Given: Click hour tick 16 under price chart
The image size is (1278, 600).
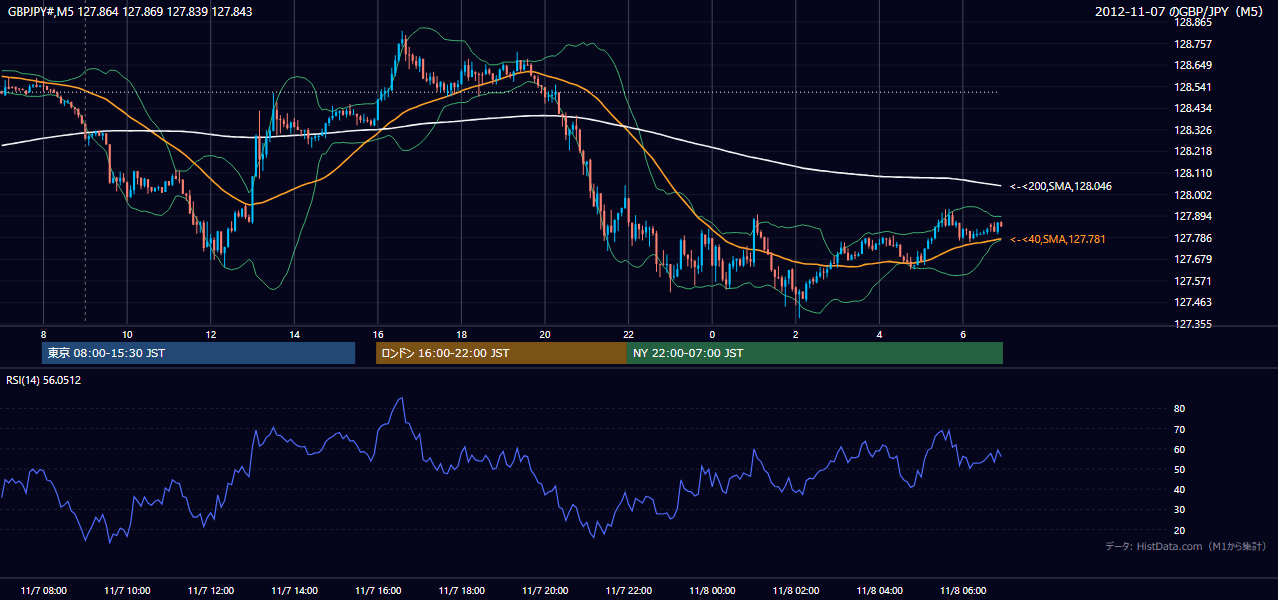Looking at the screenshot, I should click(377, 334).
